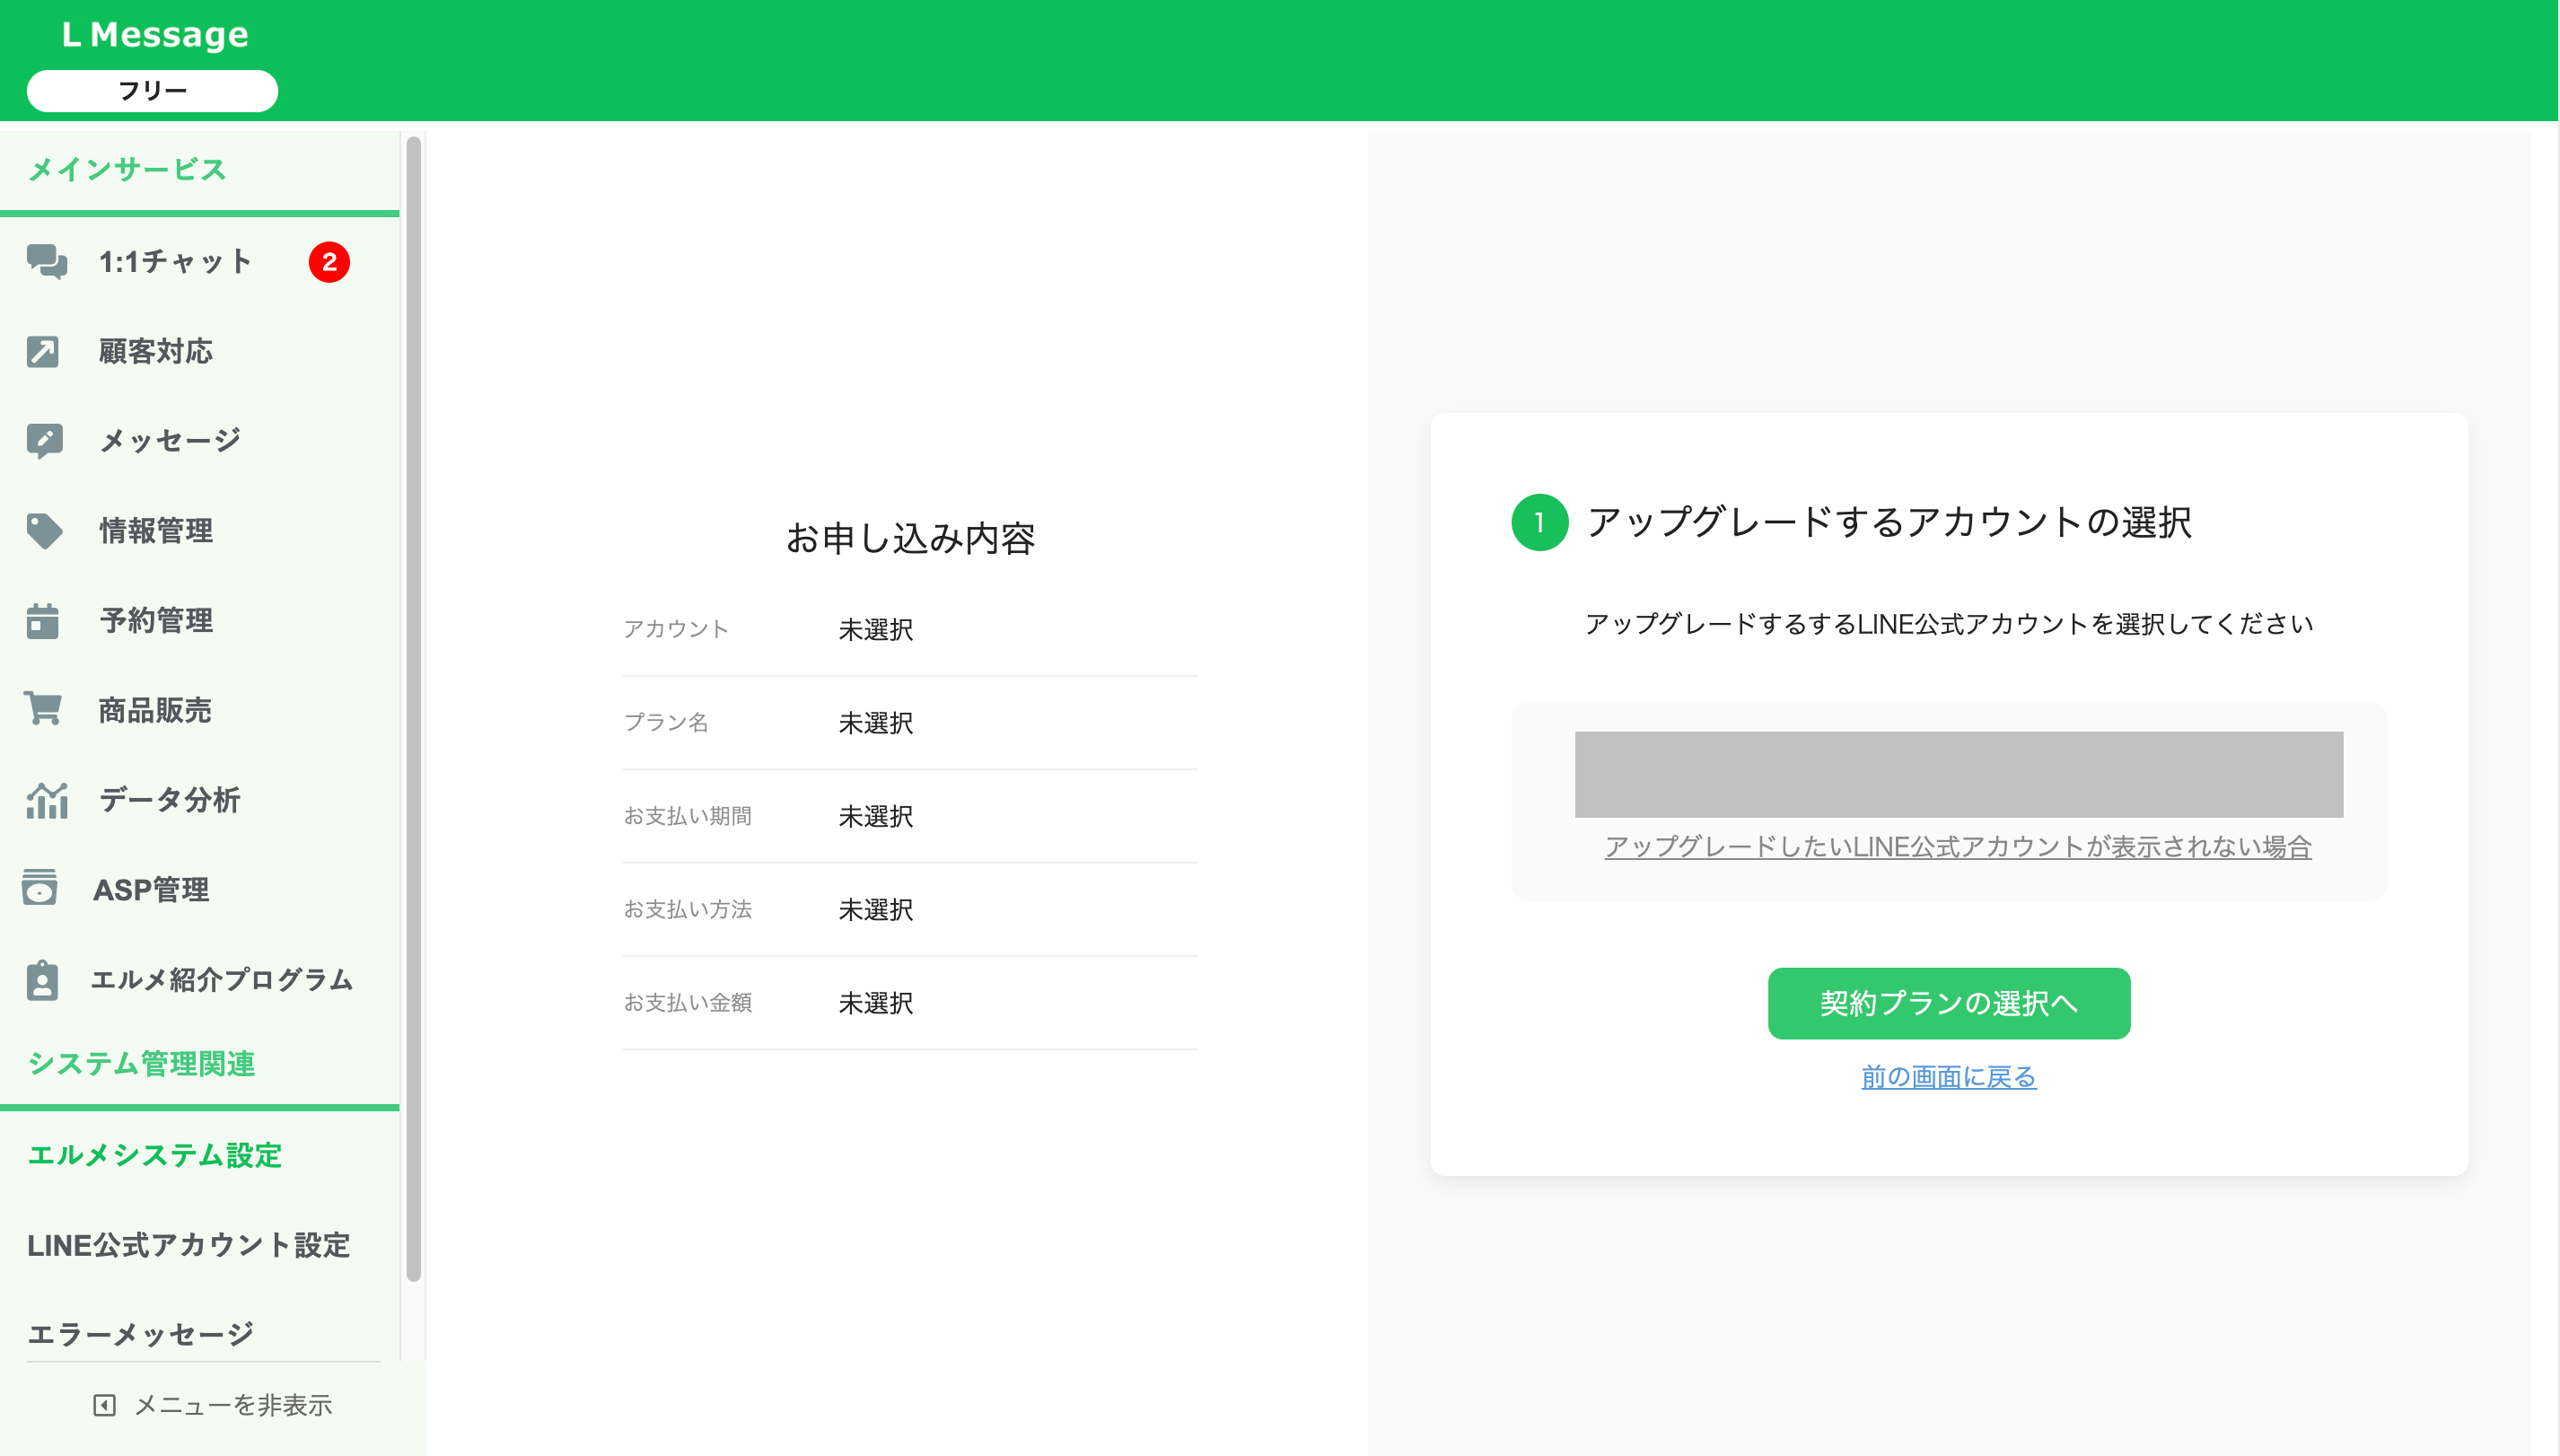This screenshot has width=2560, height=1456.
Task: Click the お申し込み内容 heading
Action: tap(910, 539)
